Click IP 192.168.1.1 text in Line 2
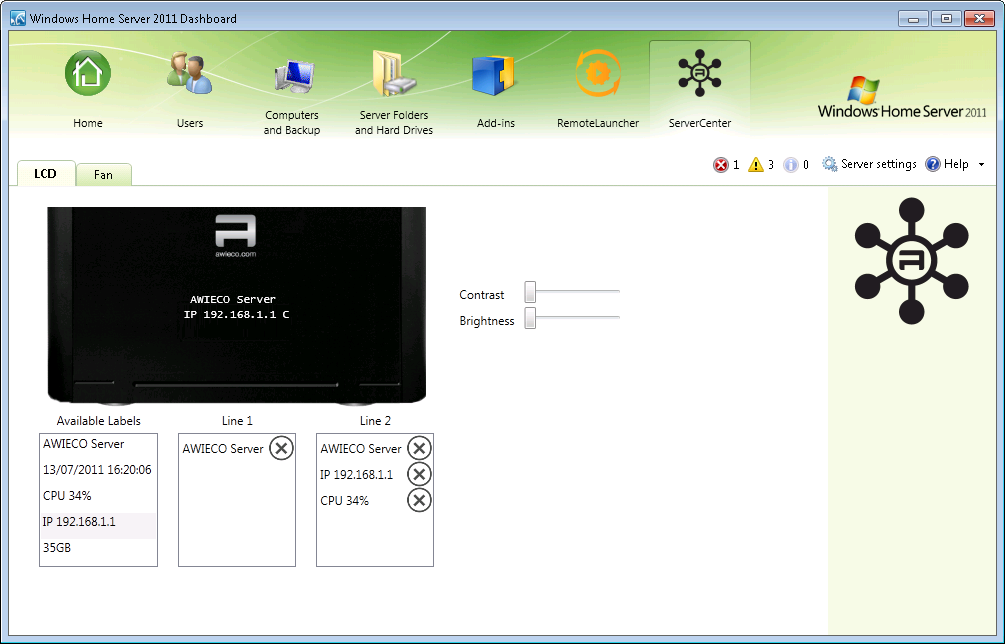 tap(356, 474)
